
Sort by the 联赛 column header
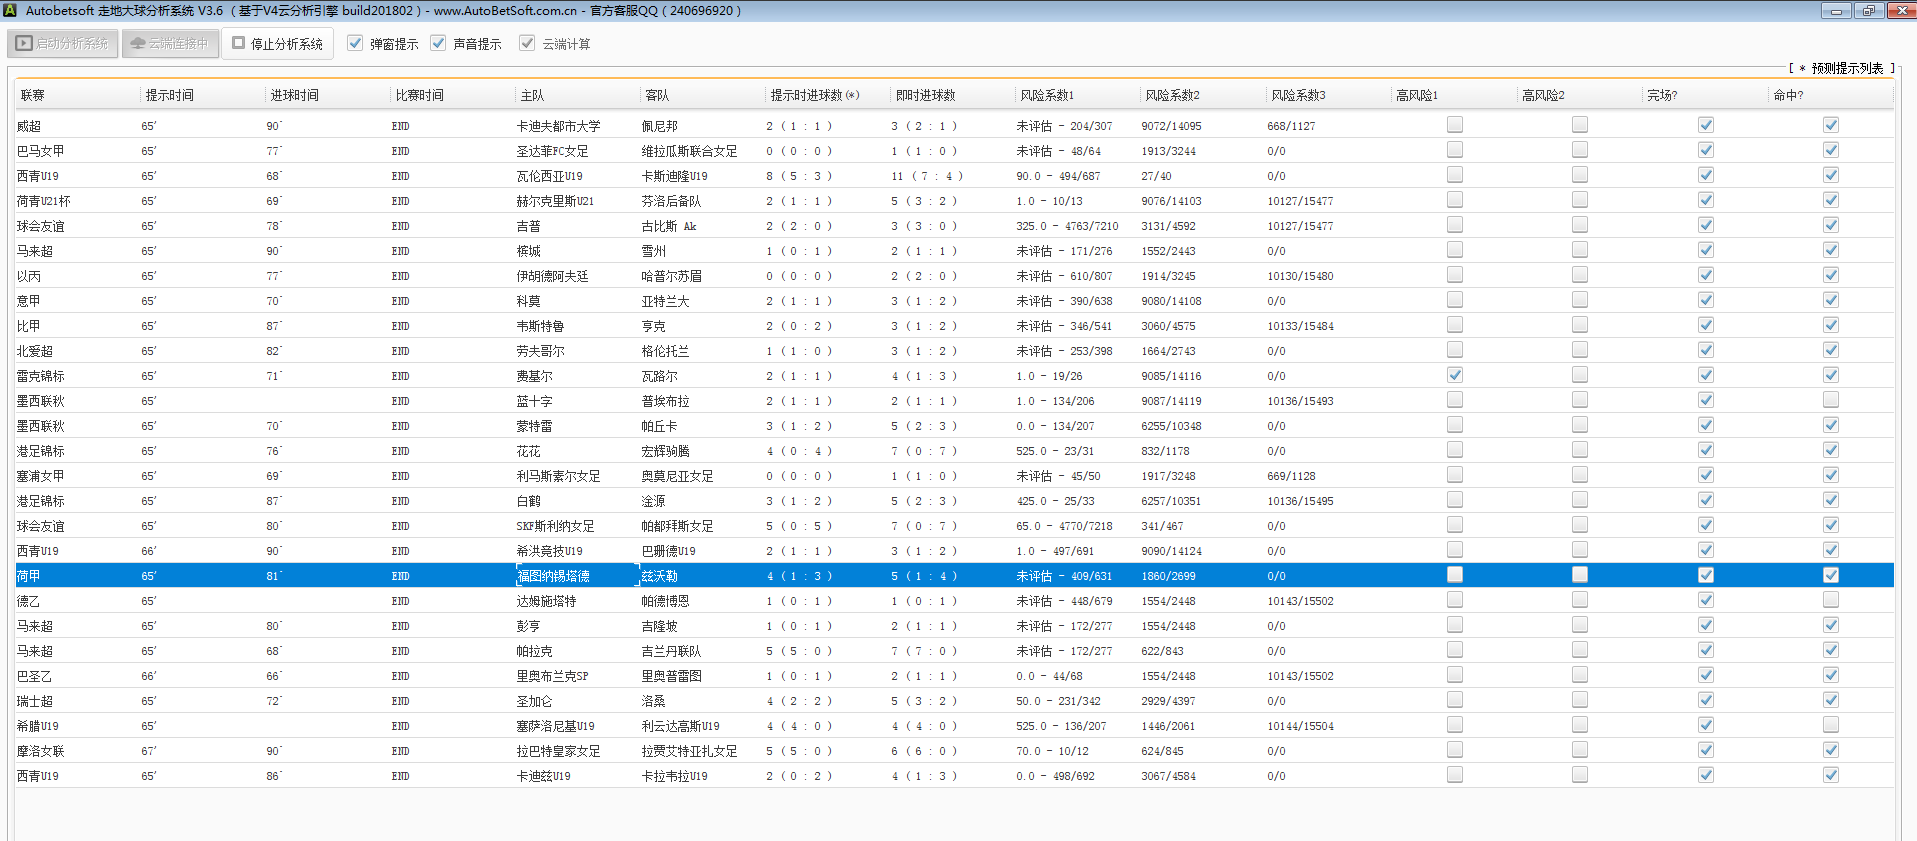(33, 95)
